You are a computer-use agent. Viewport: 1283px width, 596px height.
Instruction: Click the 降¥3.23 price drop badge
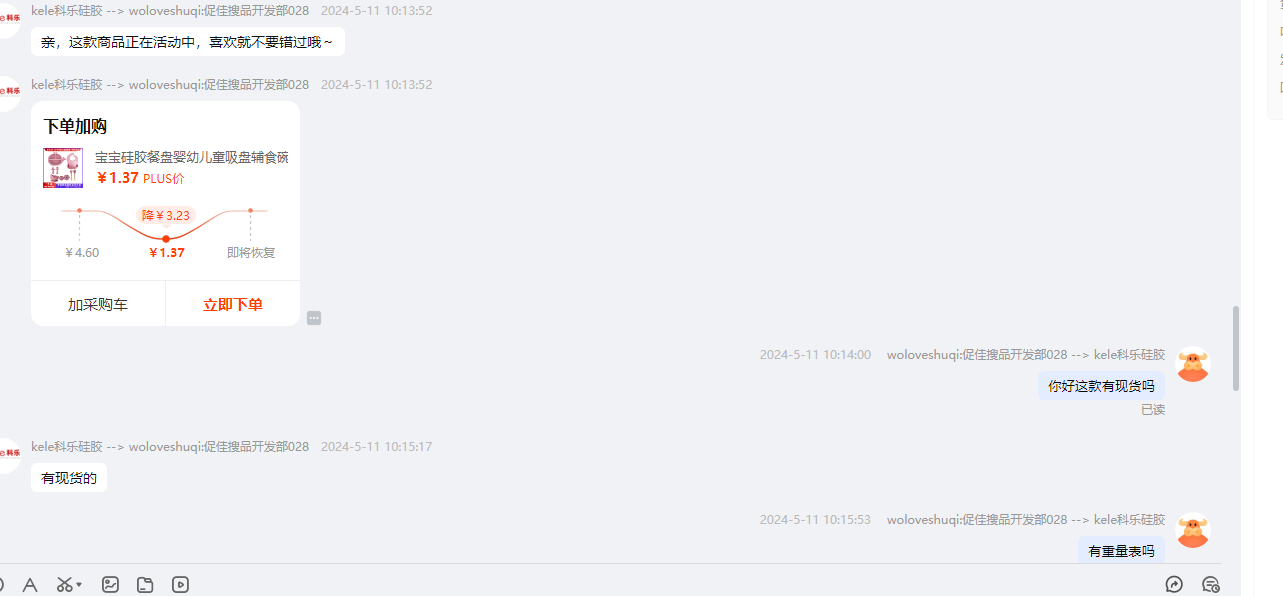(166, 215)
